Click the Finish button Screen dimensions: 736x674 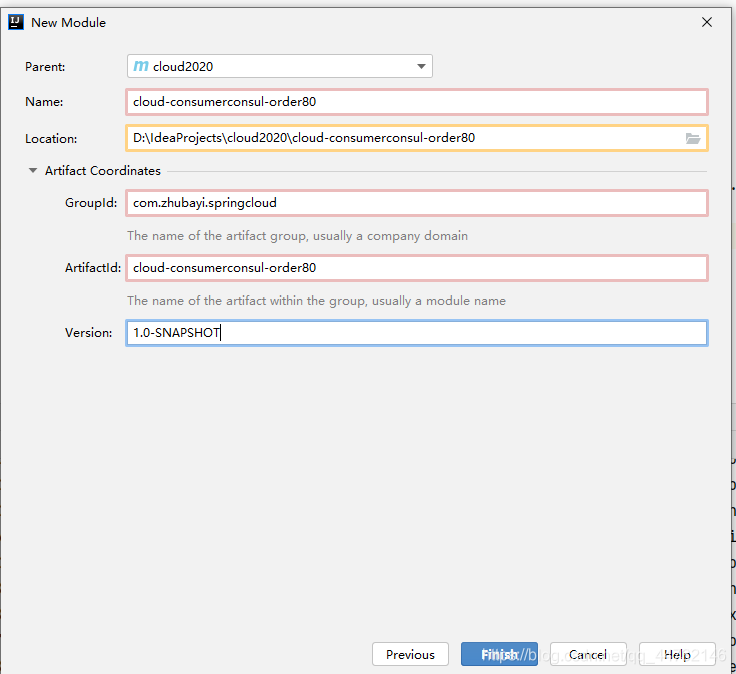click(x=499, y=654)
